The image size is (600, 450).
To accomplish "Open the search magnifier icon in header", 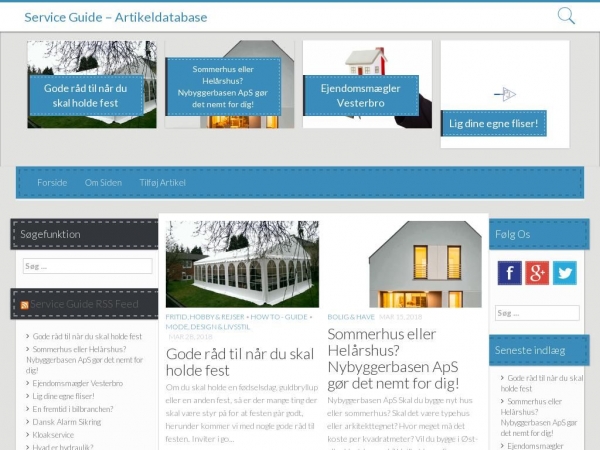I will click(x=566, y=16).
